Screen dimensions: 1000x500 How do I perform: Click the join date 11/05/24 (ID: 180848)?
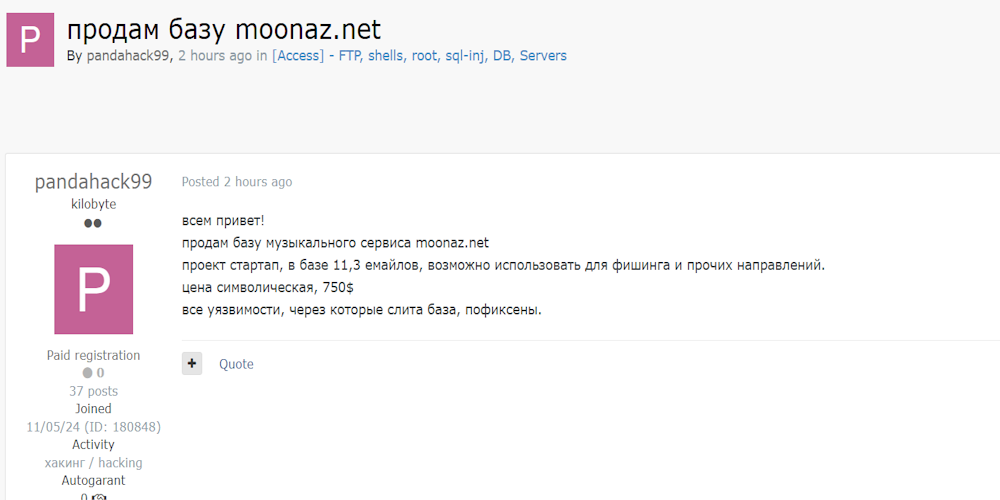[x=93, y=427]
